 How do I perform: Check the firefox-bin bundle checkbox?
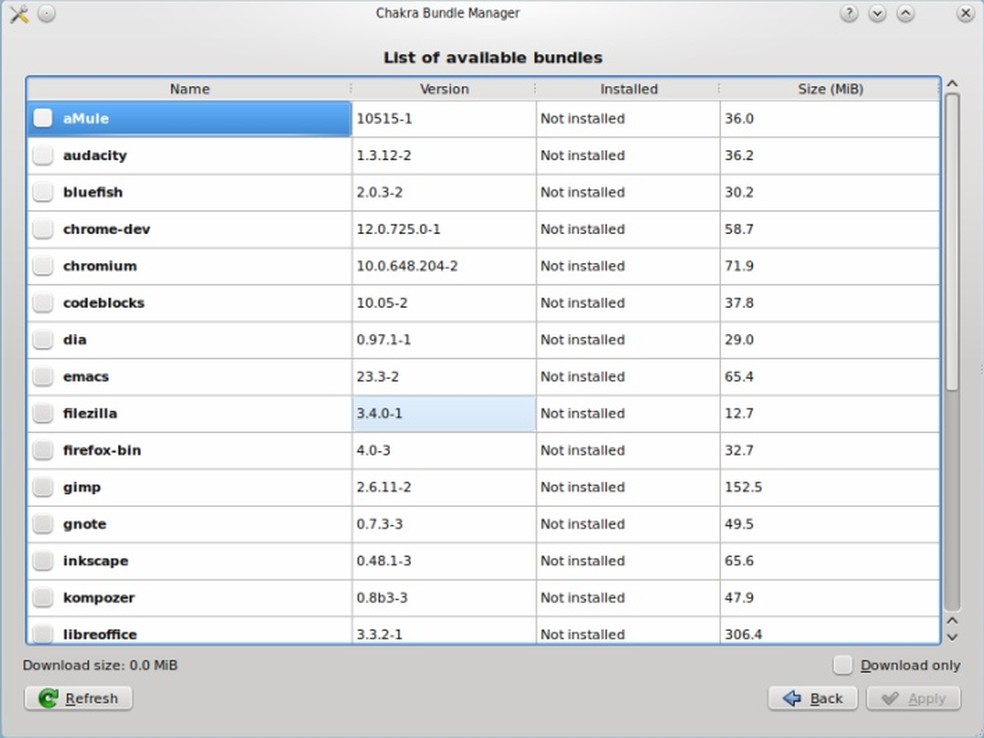(42, 450)
